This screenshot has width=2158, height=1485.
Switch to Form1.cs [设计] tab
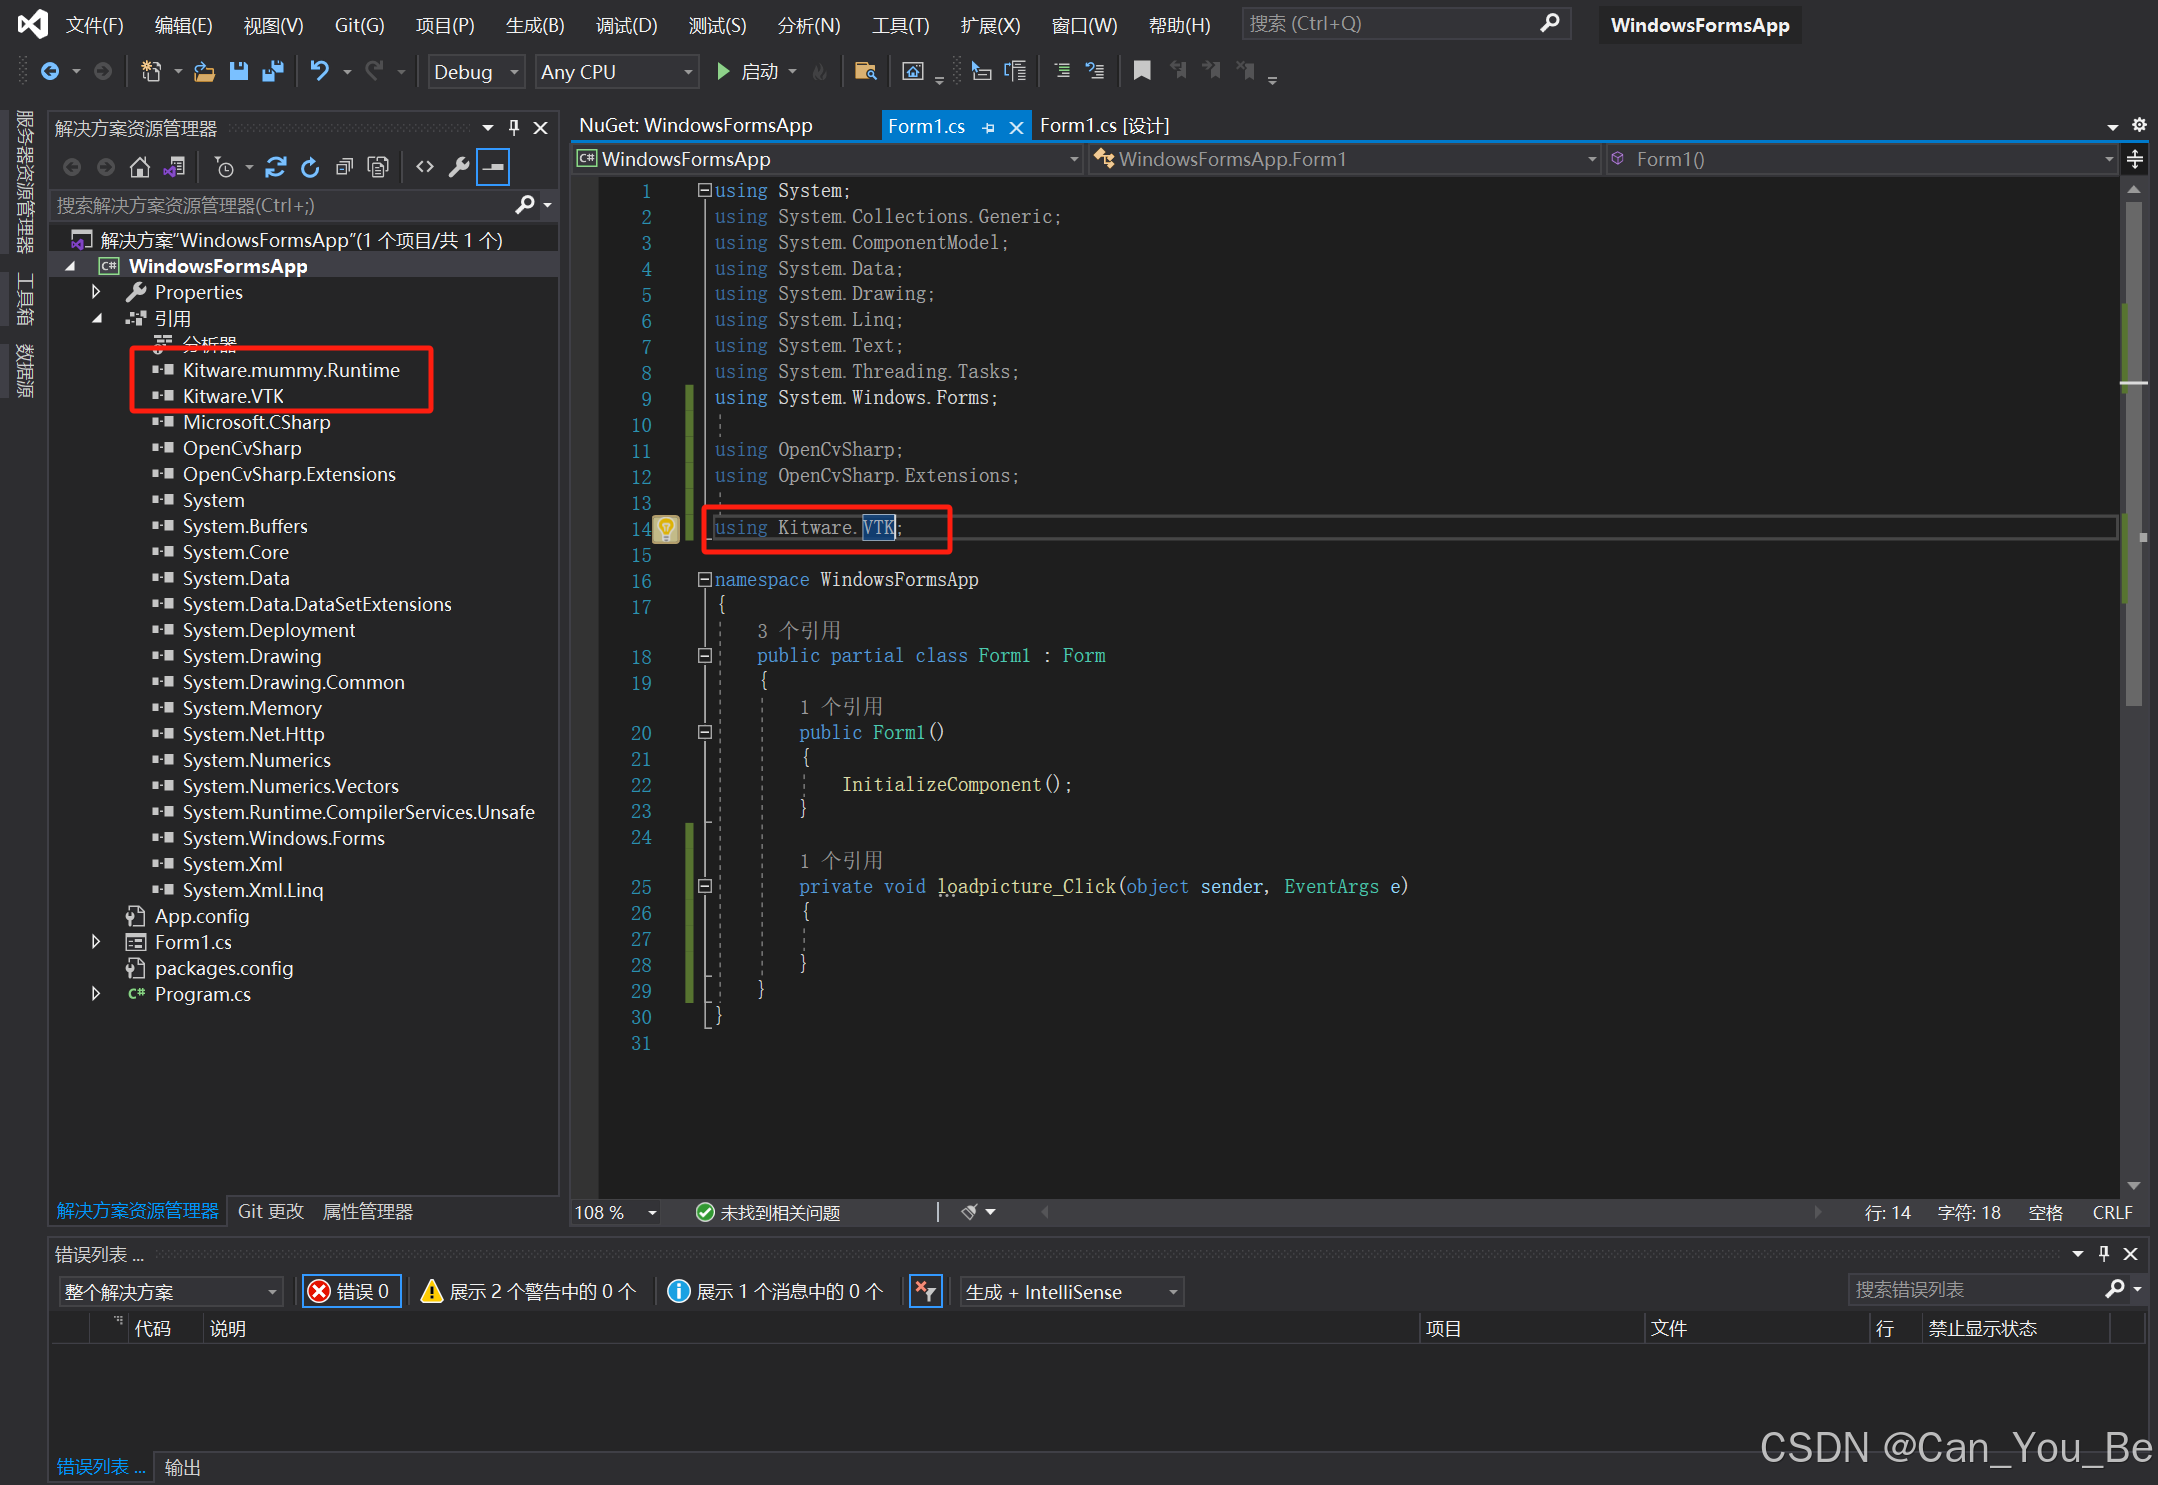click(x=1104, y=125)
